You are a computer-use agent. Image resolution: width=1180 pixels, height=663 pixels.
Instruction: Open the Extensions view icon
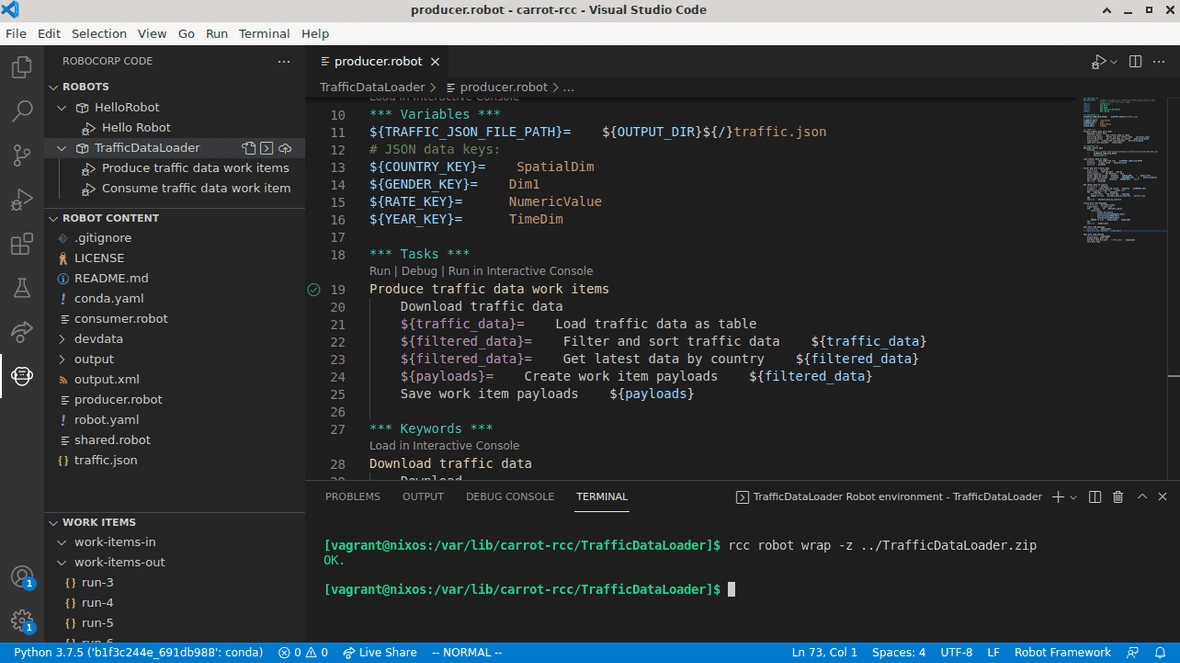(22, 244)
